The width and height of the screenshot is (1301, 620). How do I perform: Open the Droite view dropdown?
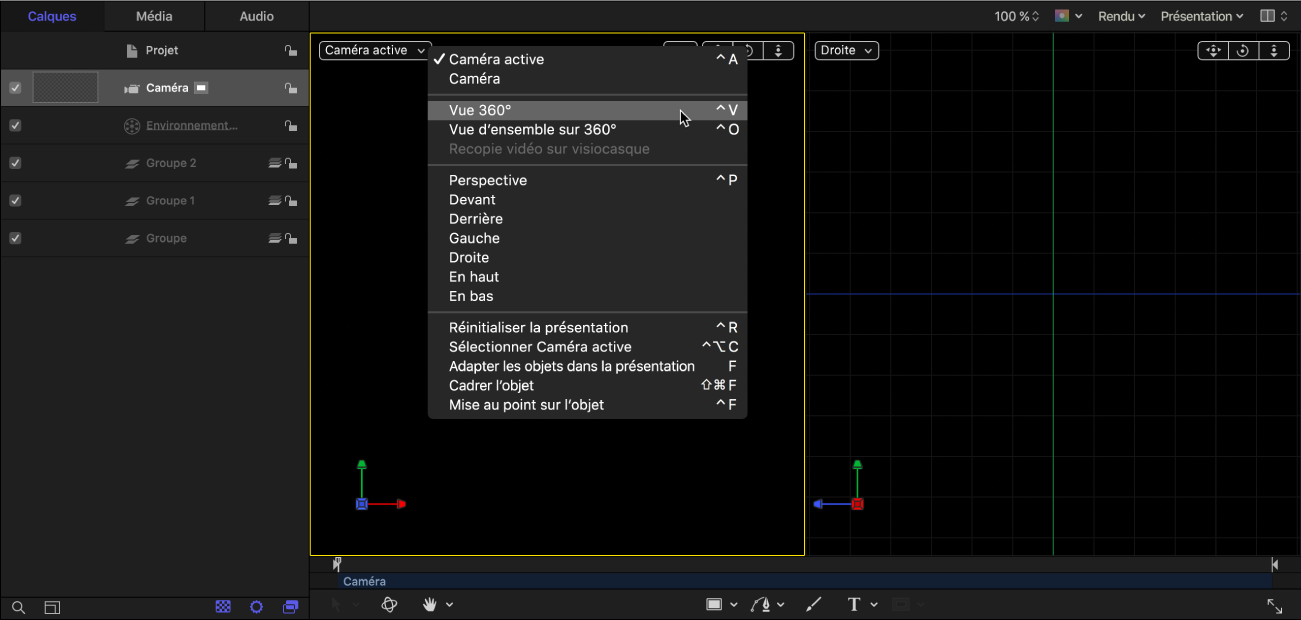coord(846,50)
